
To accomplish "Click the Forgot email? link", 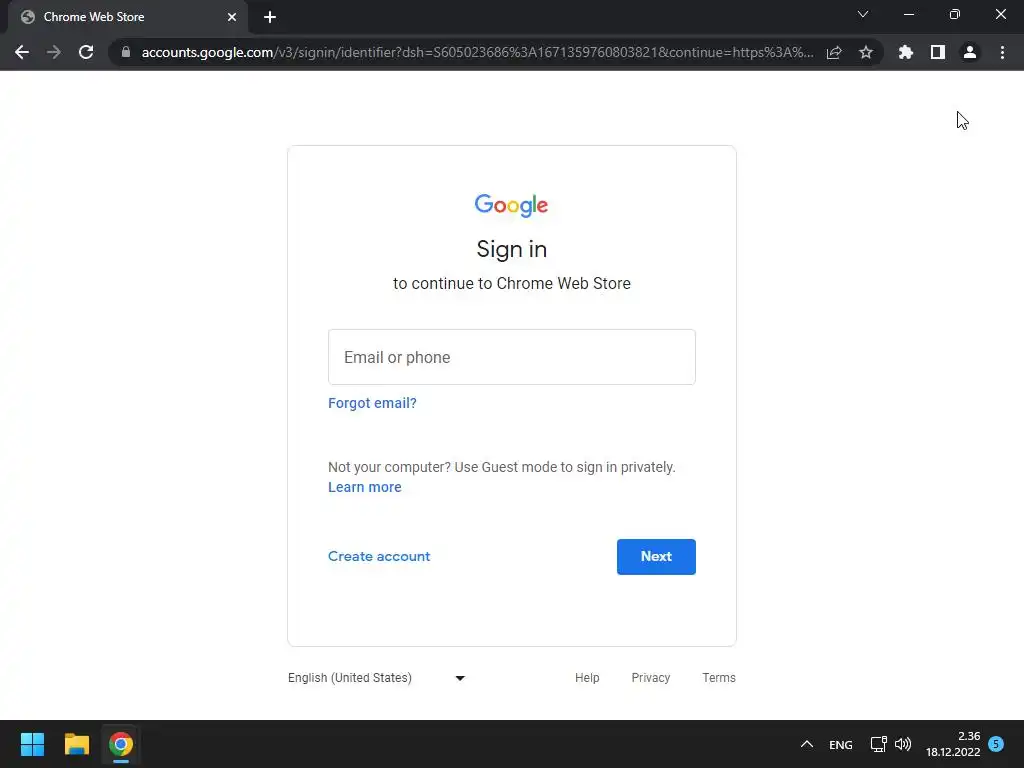I will [372, 403].
